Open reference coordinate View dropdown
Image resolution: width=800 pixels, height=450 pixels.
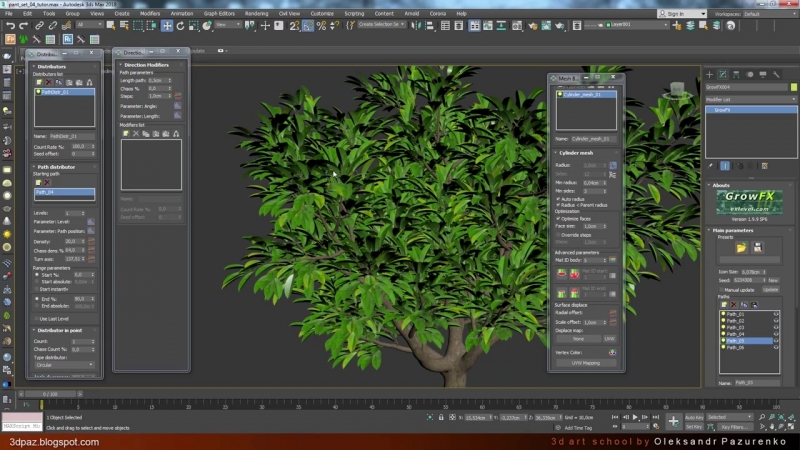[x=228, y=24]
